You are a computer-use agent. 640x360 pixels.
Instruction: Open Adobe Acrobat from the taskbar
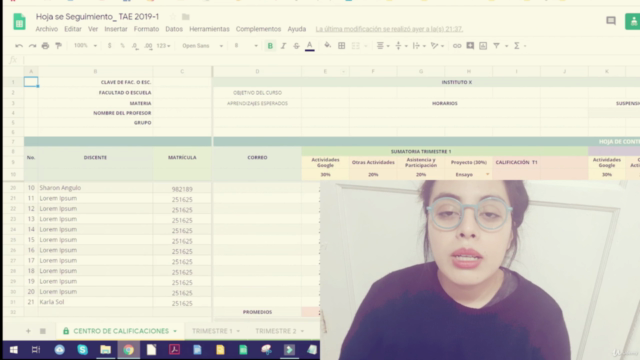[174, 350]
